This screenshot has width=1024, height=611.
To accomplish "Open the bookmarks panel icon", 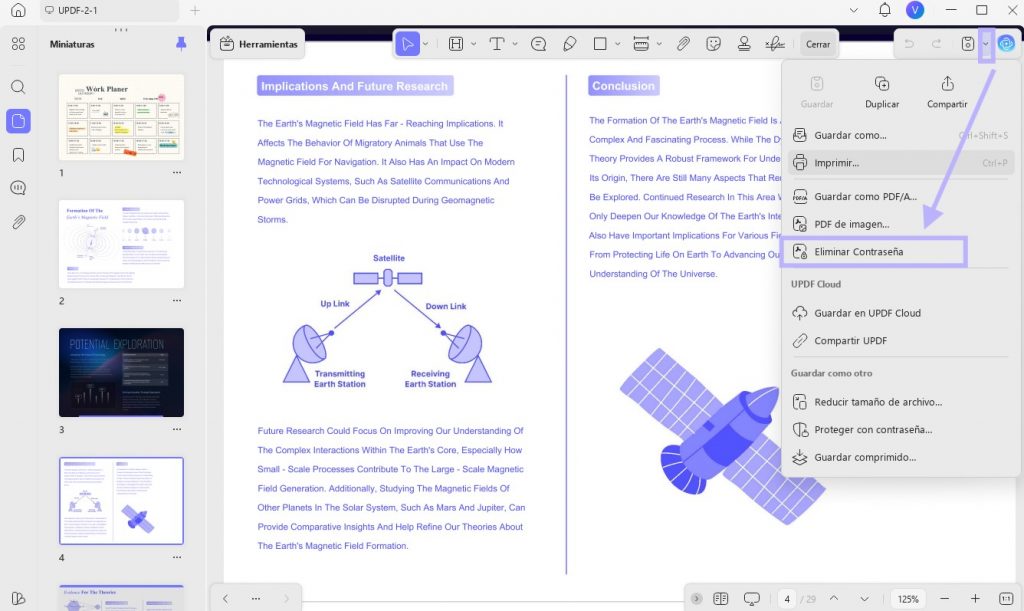I will pos(18,155).
